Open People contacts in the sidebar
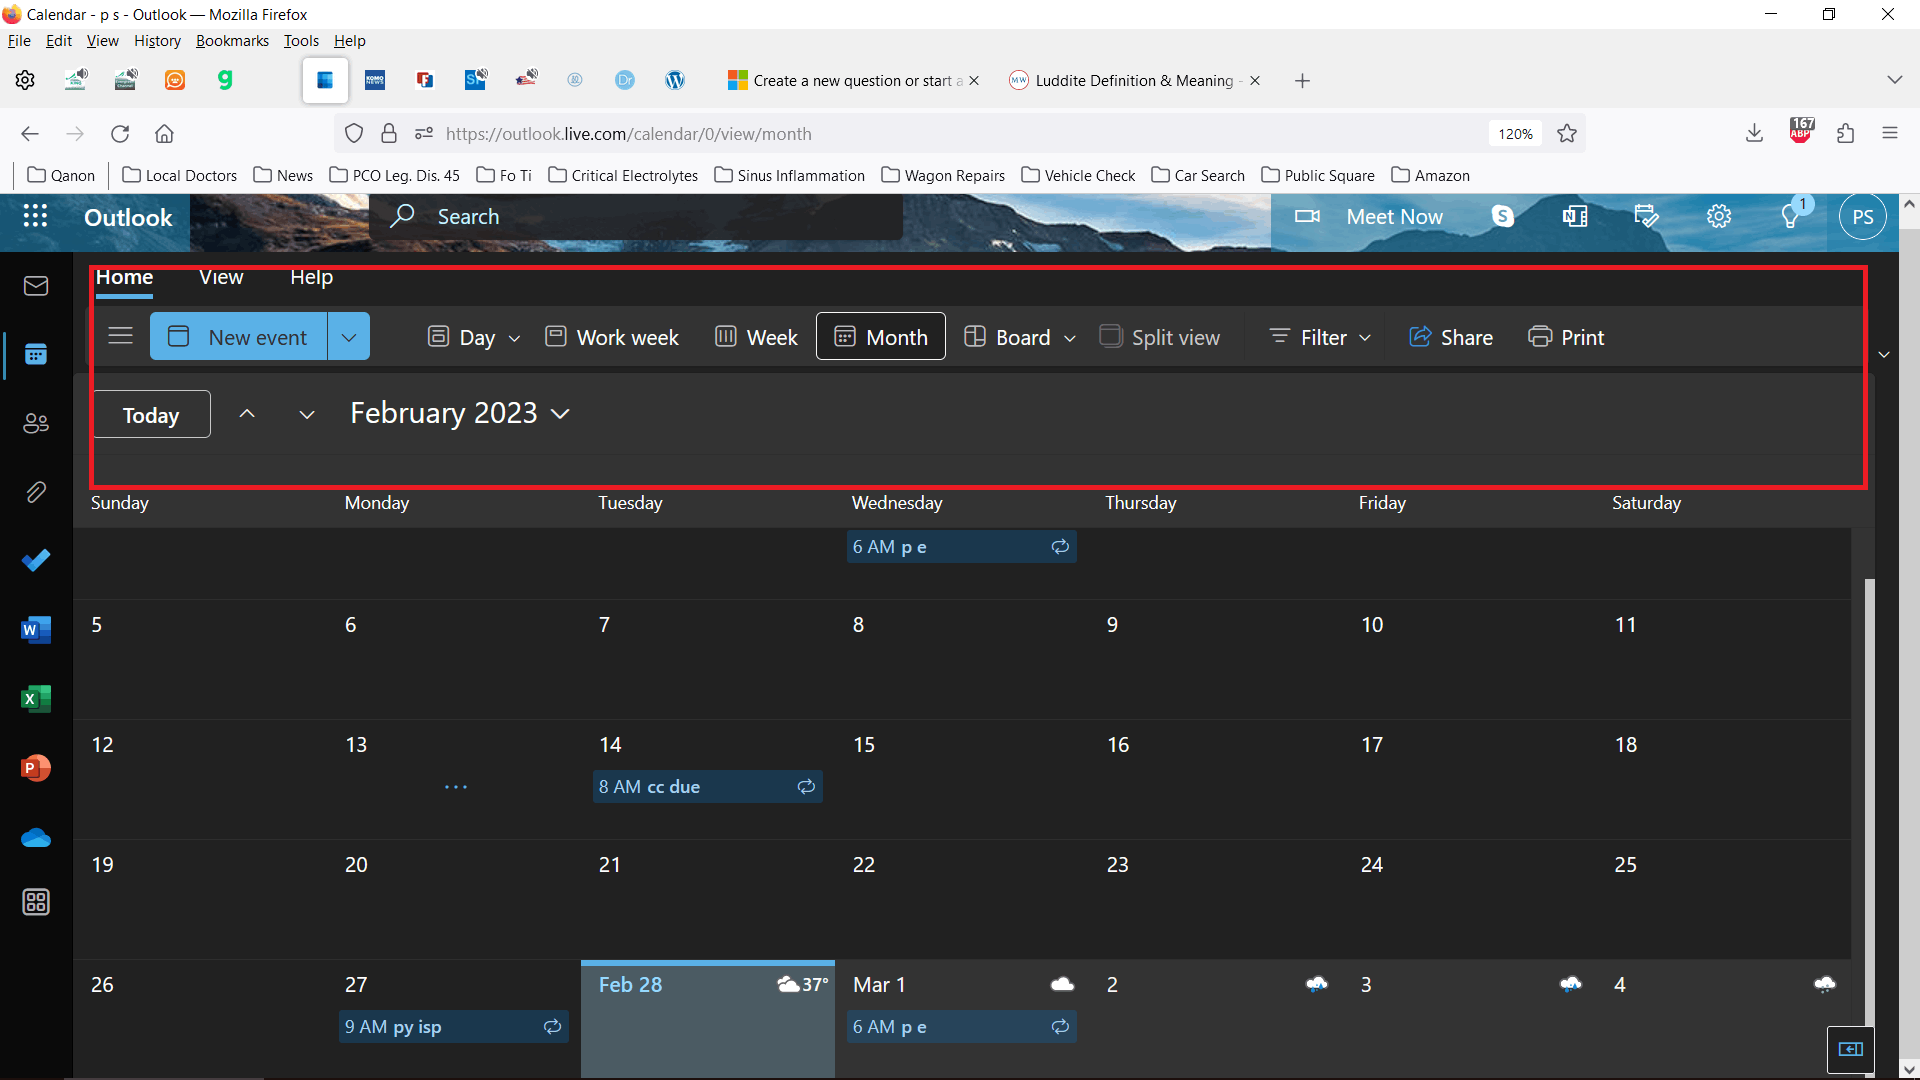The height and width of the screenshot is (1080, 1920). tap(36, 423)
